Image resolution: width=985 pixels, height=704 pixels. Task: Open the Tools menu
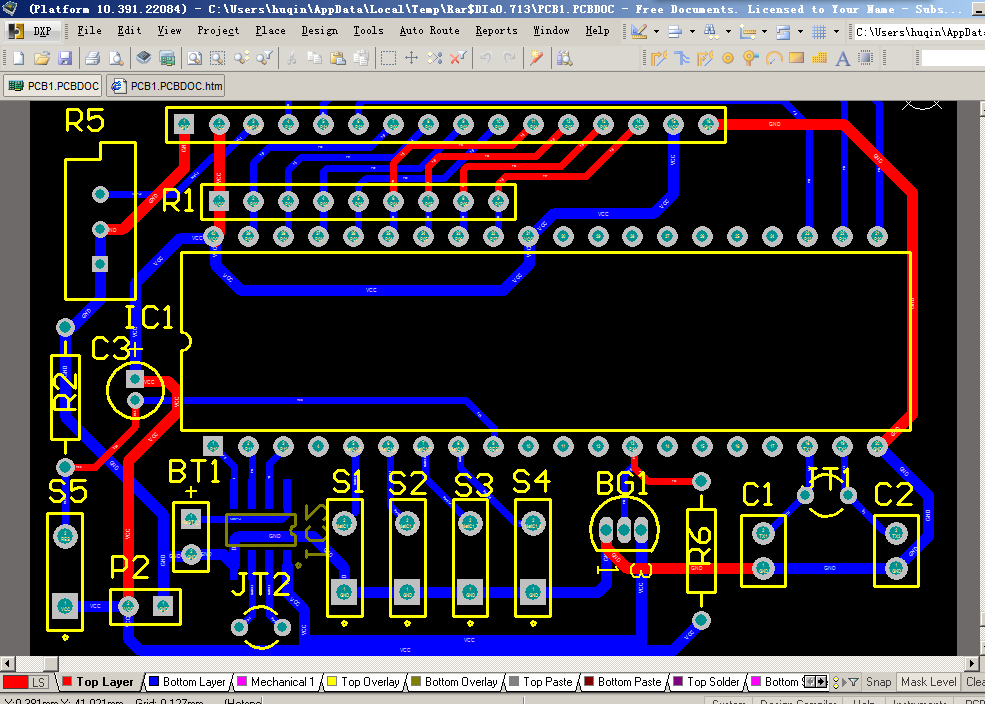[368, 30]
